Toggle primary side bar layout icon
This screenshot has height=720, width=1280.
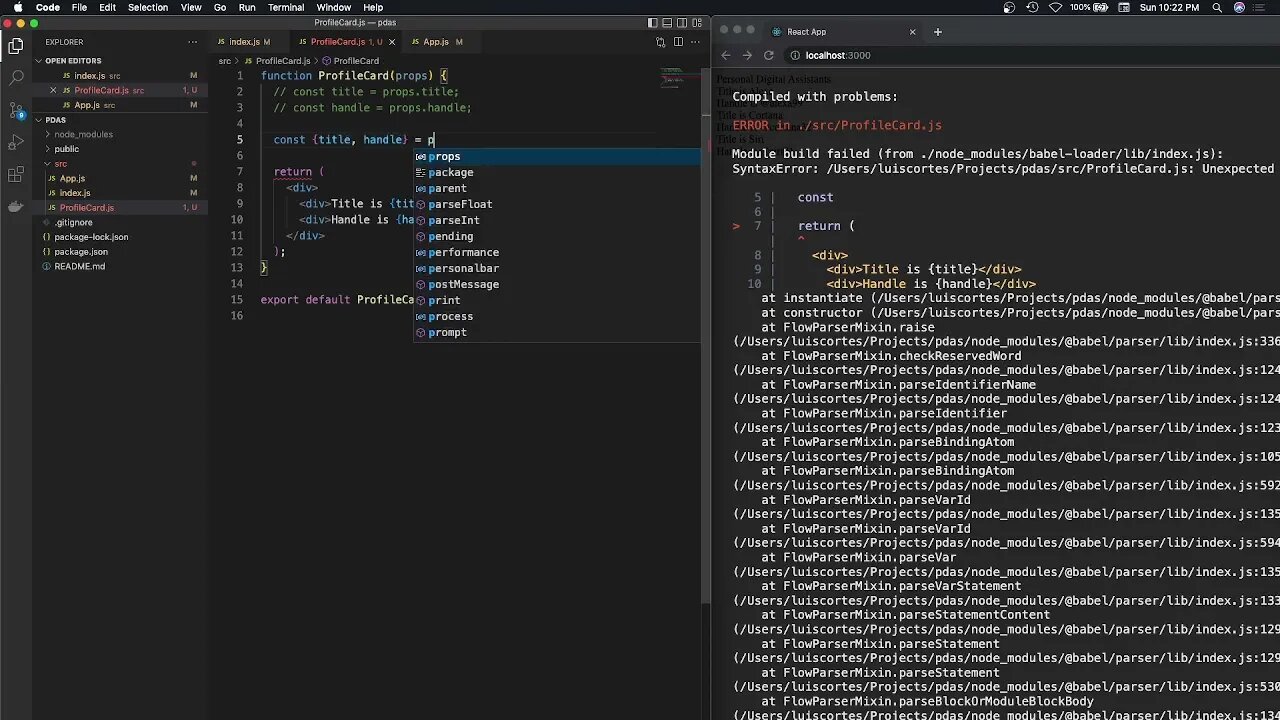point(653,22)
